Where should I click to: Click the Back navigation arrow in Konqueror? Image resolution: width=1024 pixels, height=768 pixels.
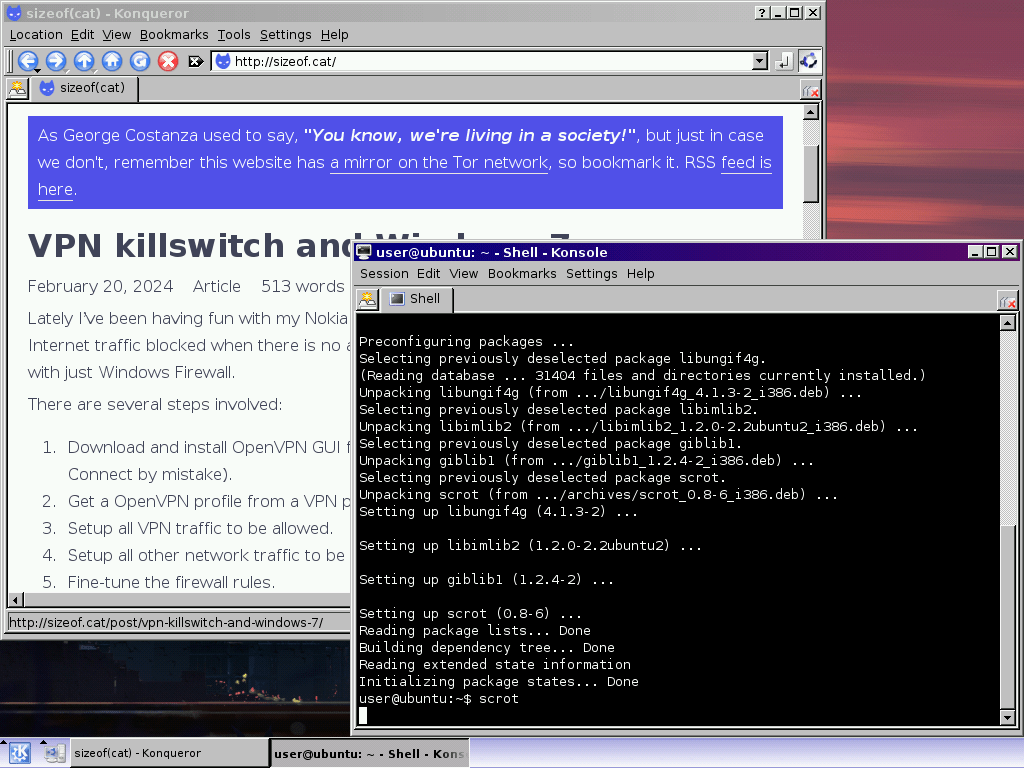point(27,61)
